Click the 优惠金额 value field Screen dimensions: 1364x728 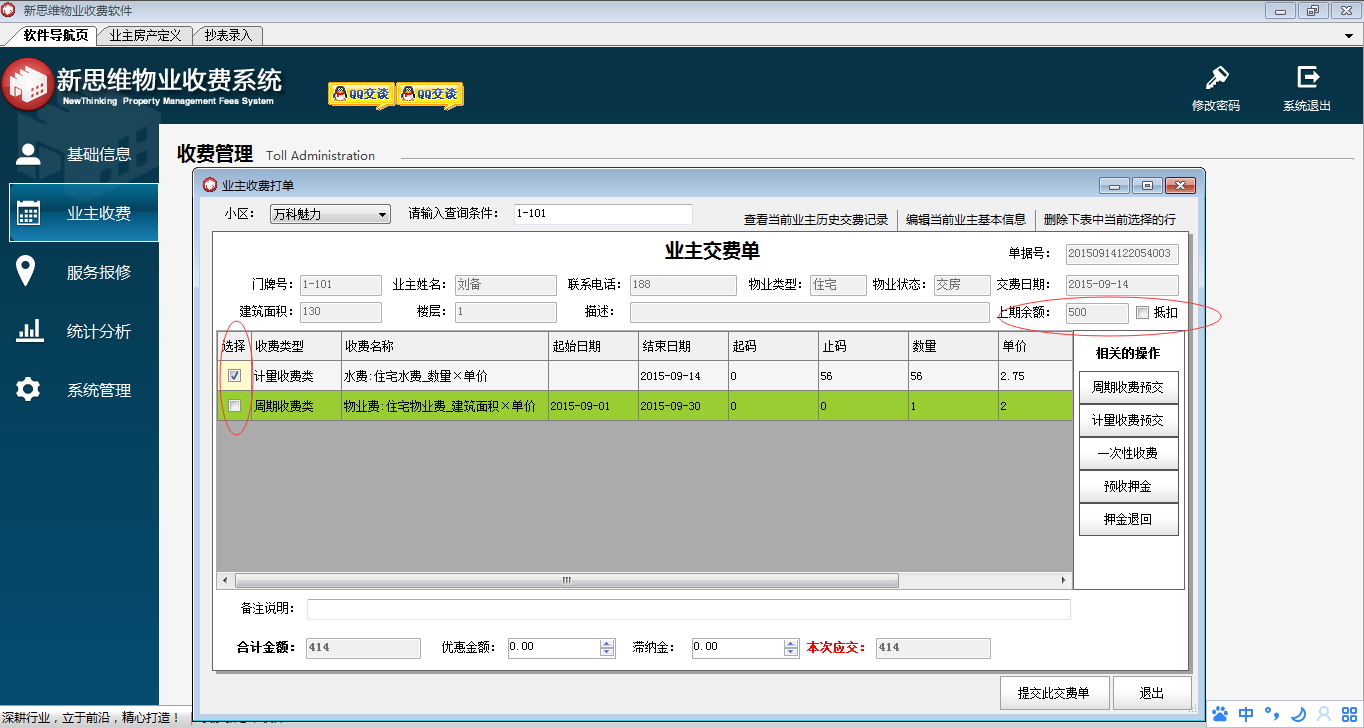(554, 648)
